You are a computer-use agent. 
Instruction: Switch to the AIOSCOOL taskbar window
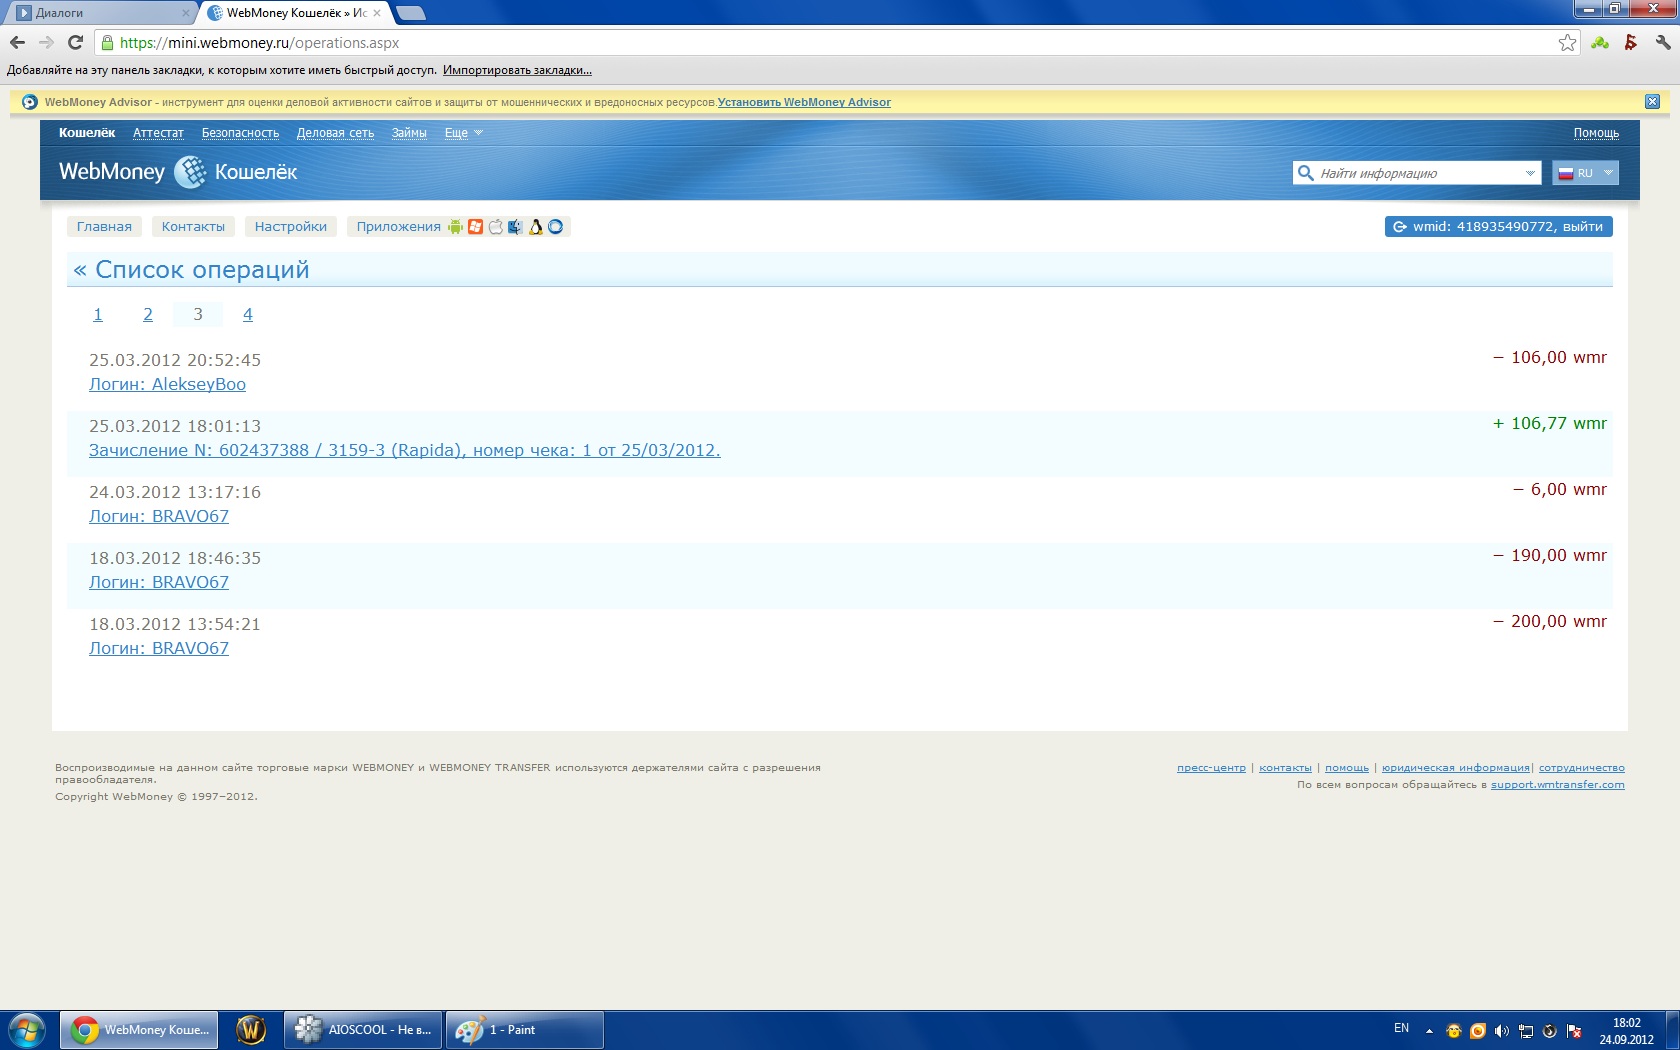(x=364, y=1030)
